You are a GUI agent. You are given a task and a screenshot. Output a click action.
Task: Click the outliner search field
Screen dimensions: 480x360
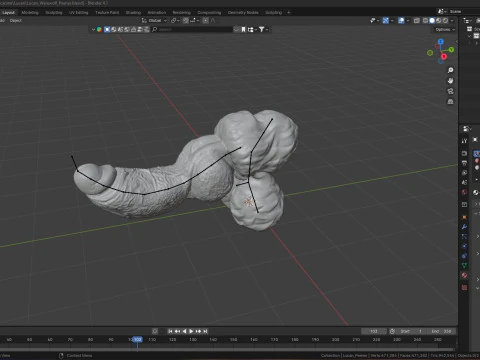tap(193, 30)
